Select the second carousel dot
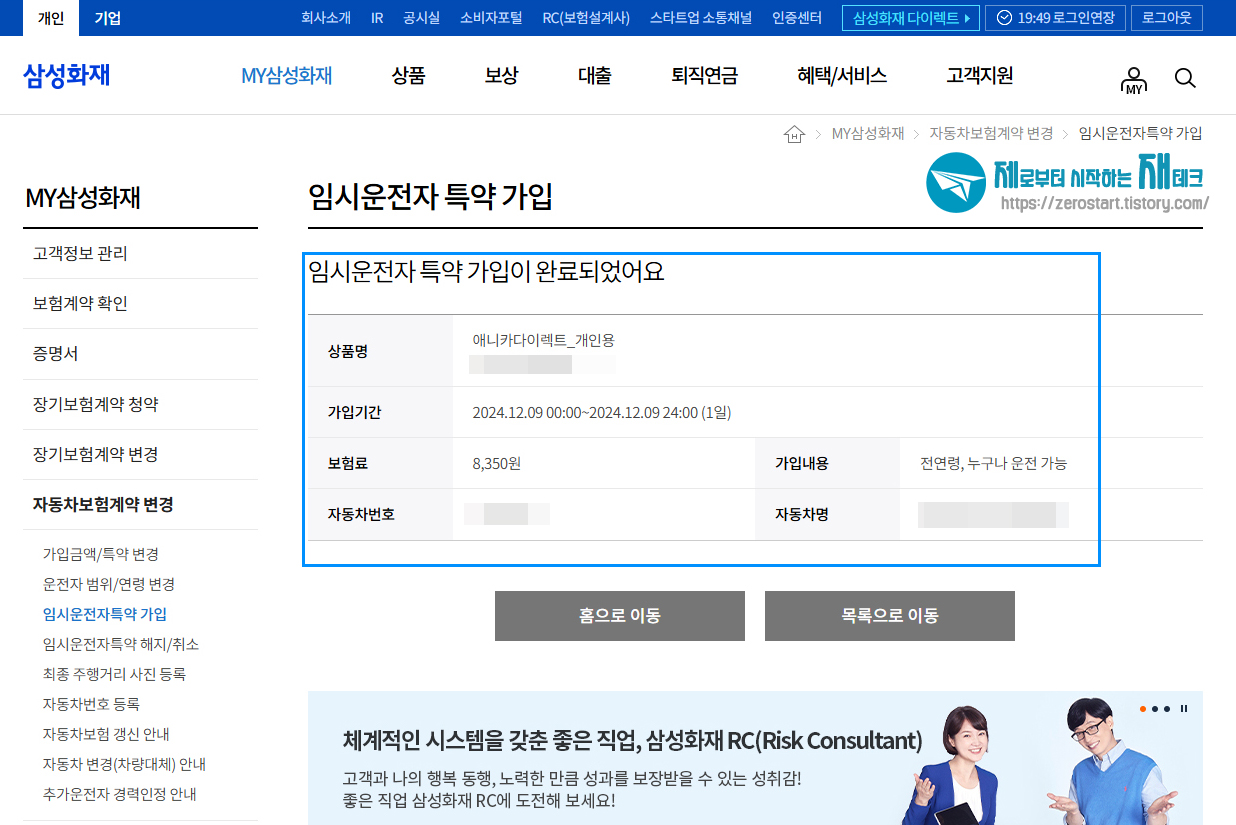Viewport: 1236px width, 825px height. 1155,709
